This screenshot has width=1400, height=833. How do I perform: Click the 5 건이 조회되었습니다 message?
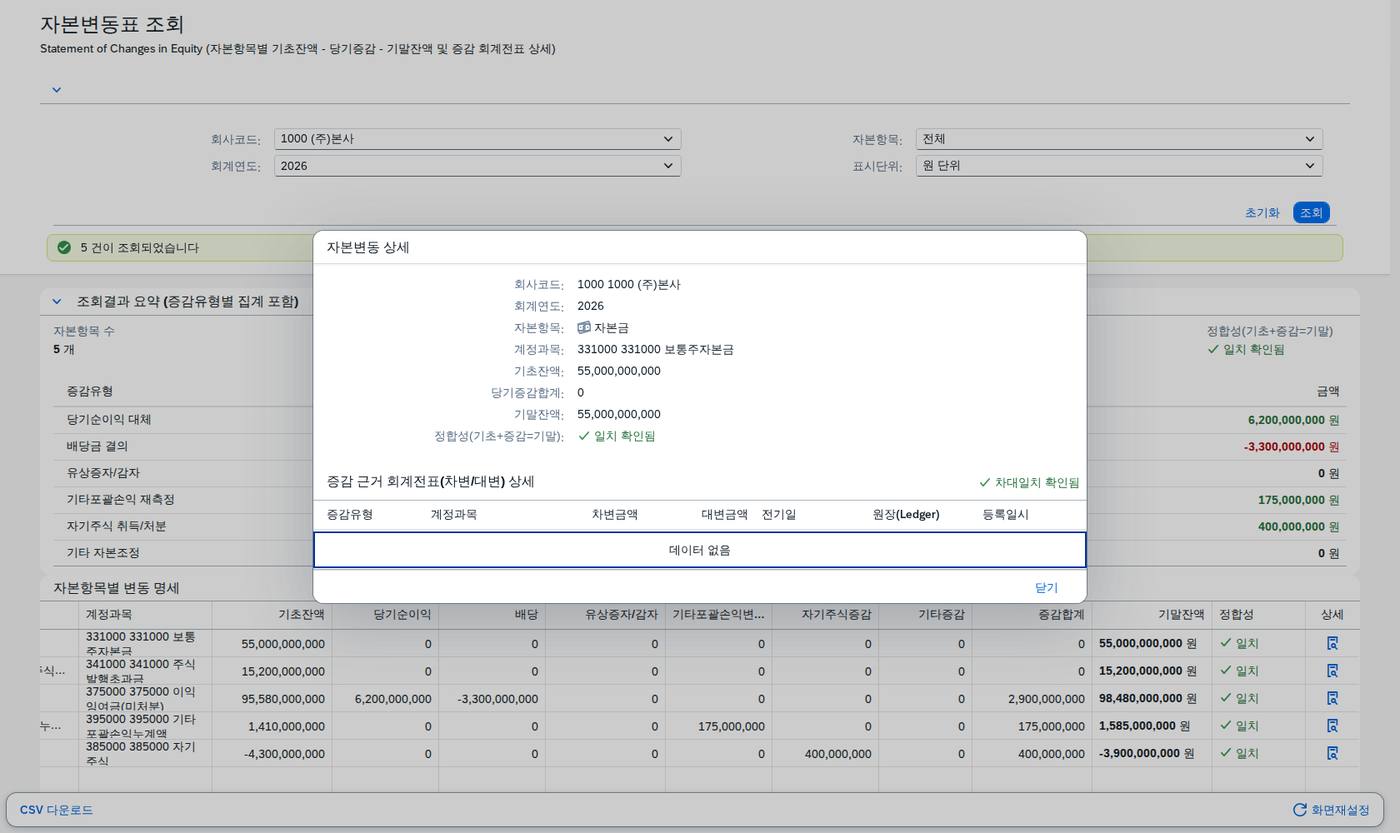140,248
